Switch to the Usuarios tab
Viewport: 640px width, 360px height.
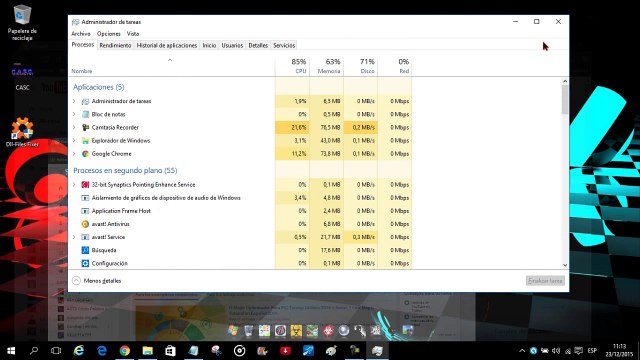click(x=232, y=45)
